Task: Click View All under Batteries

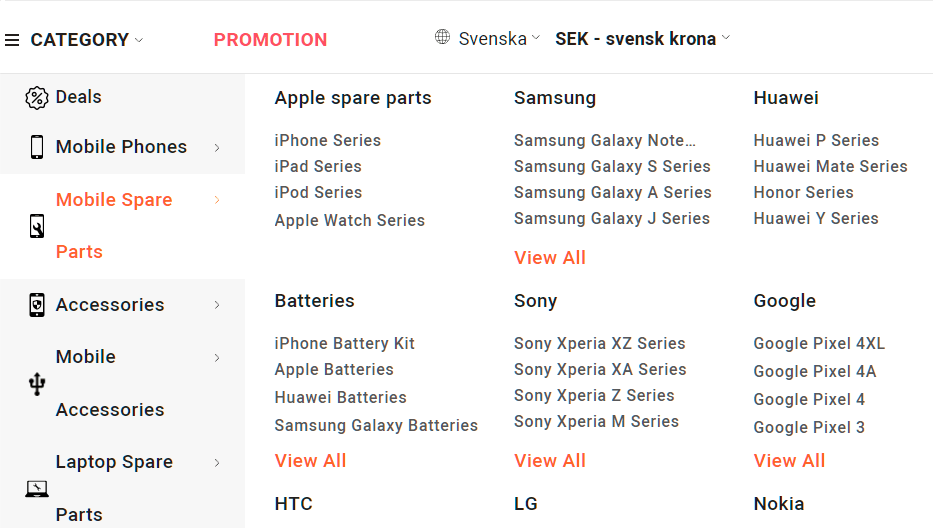Action: pos(310,460)
